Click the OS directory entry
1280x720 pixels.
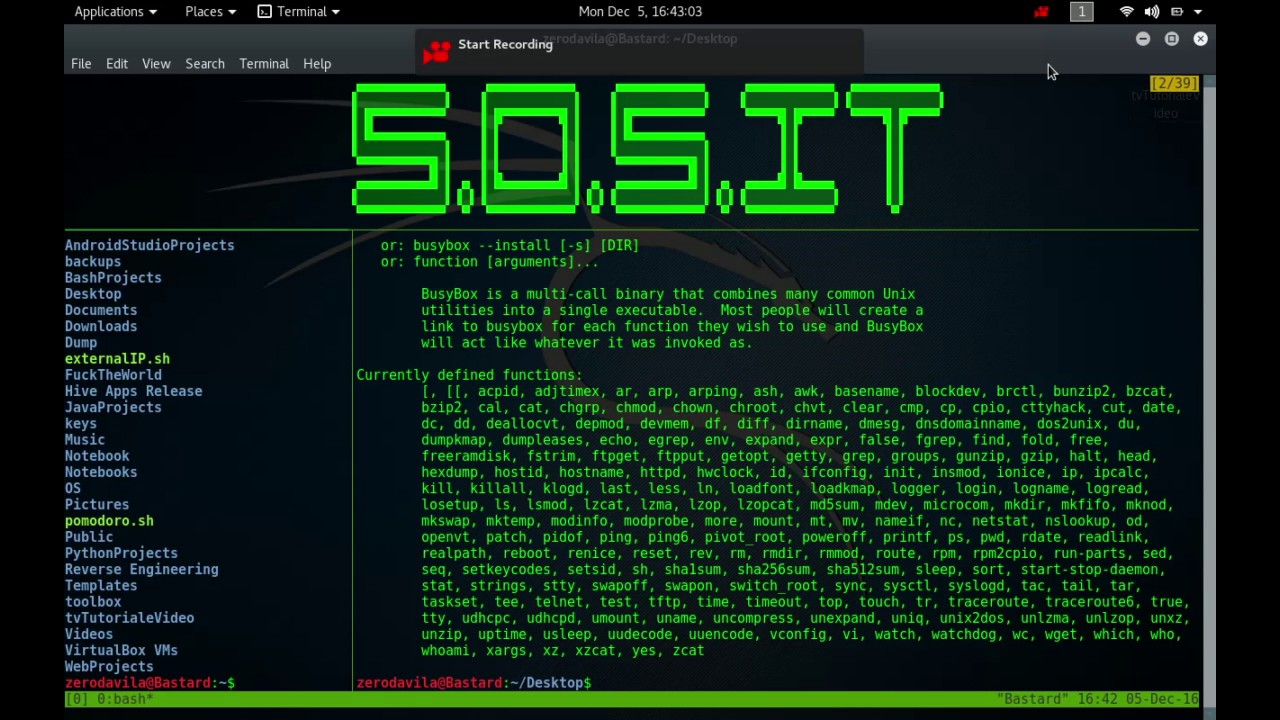[x=73, y=488]
